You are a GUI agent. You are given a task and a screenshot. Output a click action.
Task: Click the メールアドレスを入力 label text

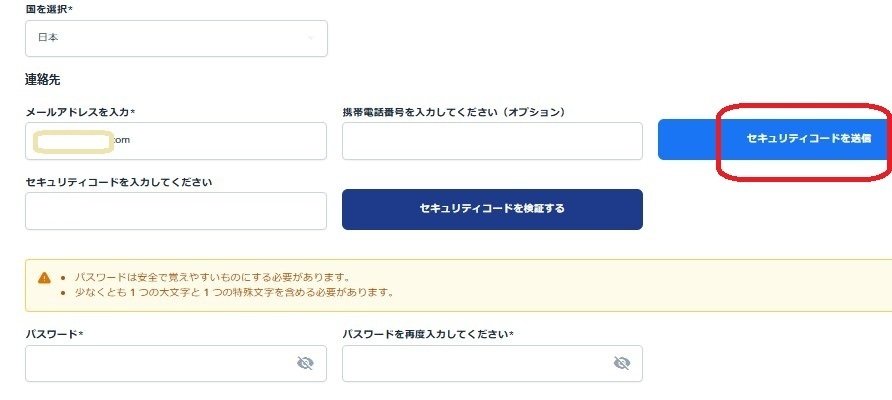(x=80, y=113)
